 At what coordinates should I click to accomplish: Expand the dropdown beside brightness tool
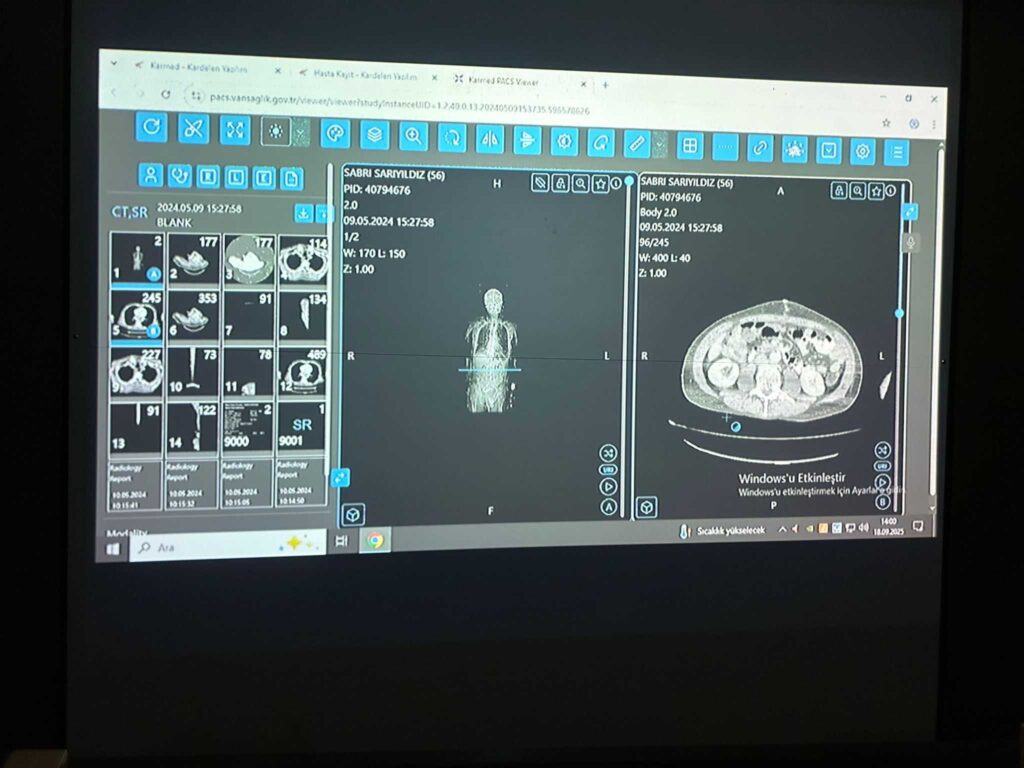click(300, 132)
